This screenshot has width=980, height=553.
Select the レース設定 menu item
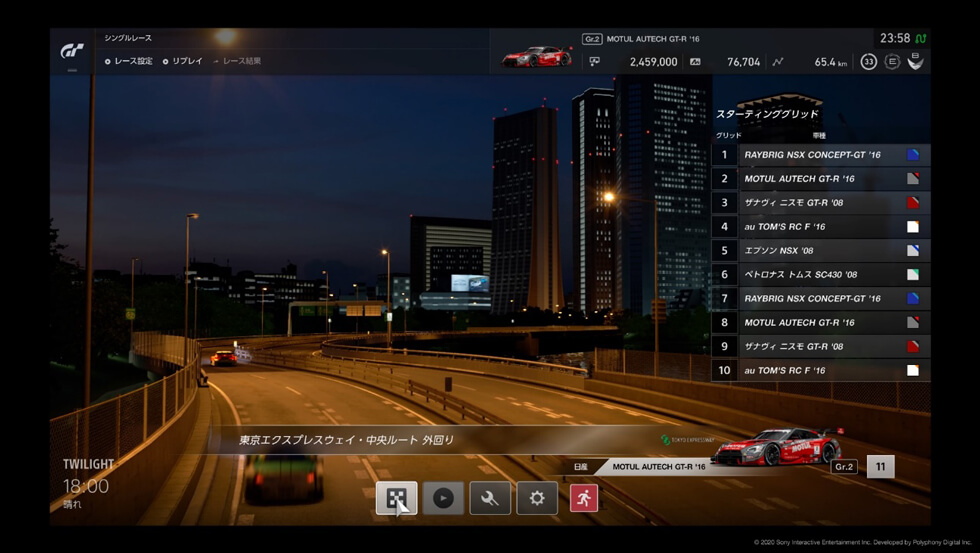point(129,61)
